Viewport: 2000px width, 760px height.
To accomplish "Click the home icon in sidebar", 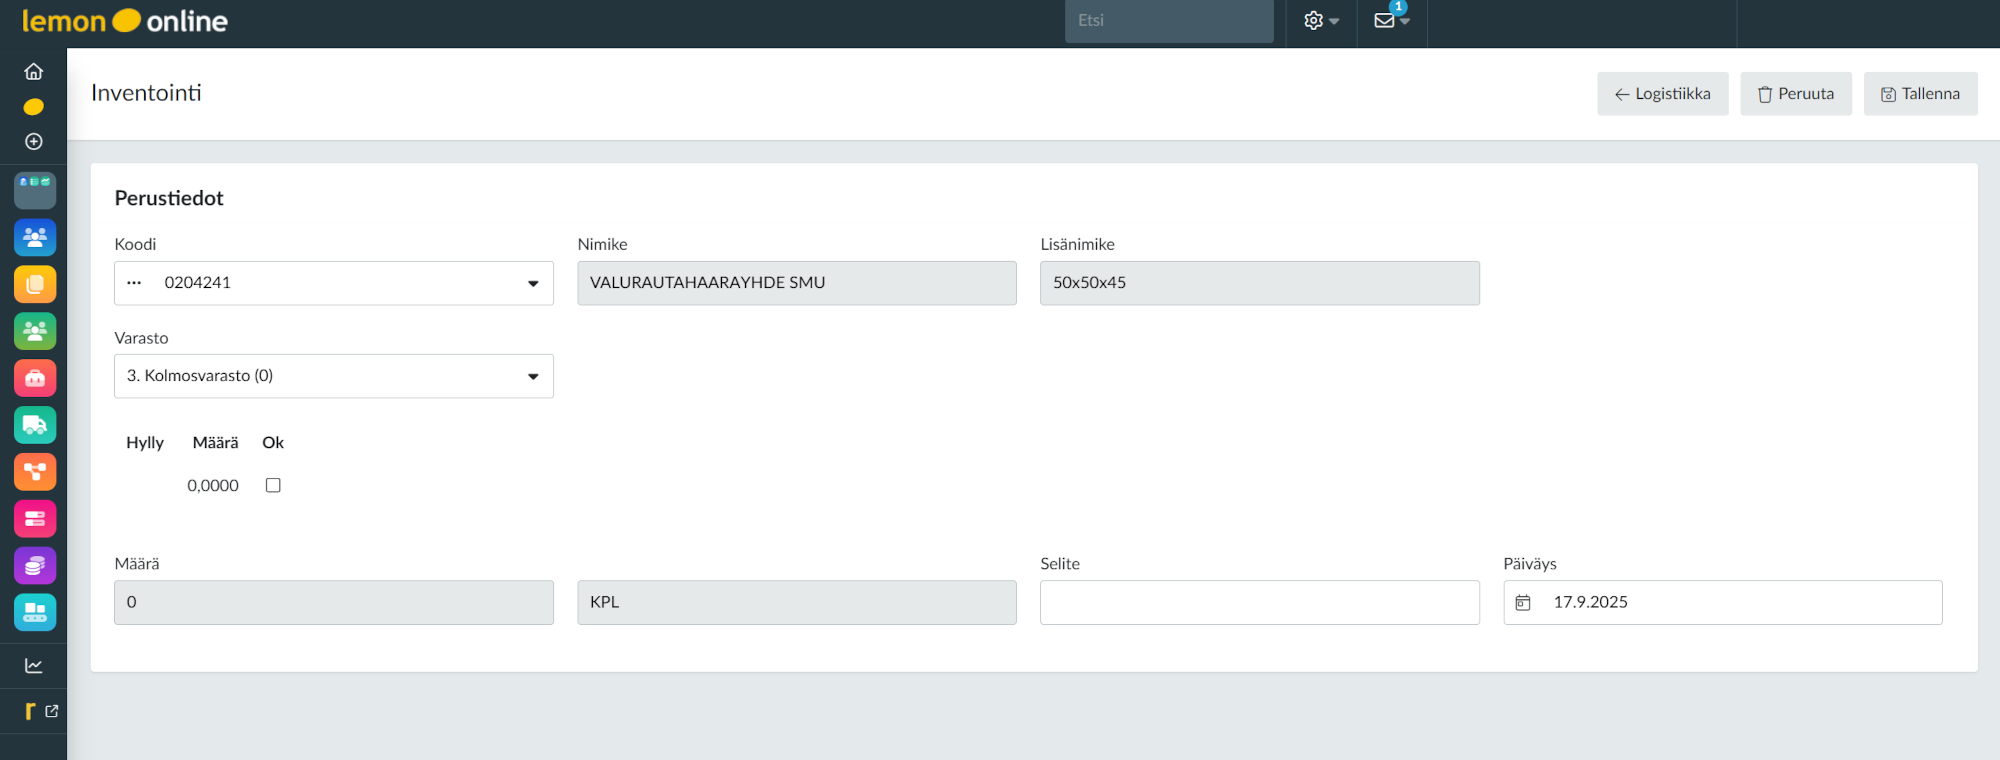I will pyautogui.click(x=34, y=72).
